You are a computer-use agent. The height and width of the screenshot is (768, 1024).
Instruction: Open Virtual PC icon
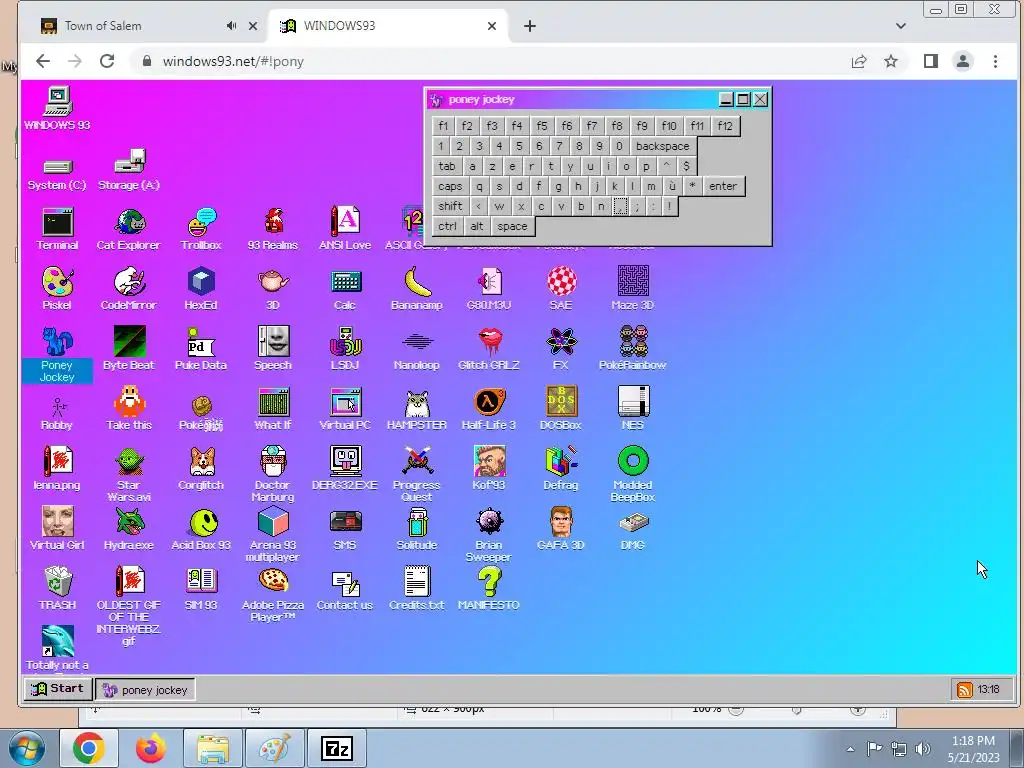345,409
